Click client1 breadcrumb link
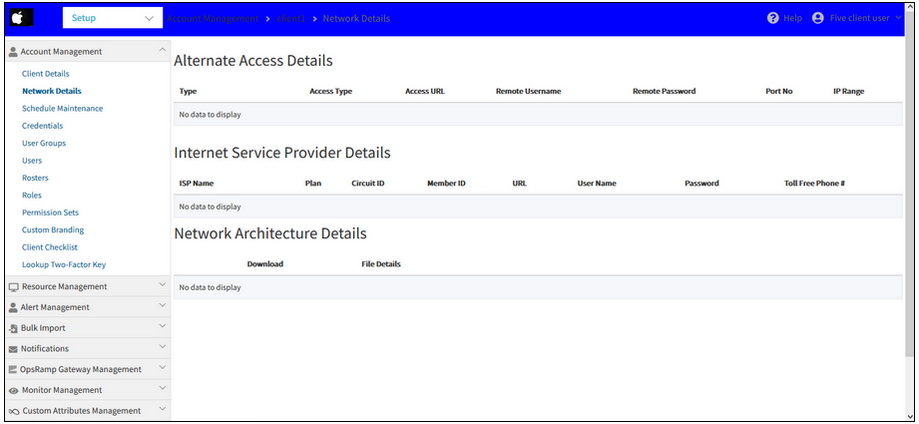The width and height of the screenshot is (919, 424). 291,18
